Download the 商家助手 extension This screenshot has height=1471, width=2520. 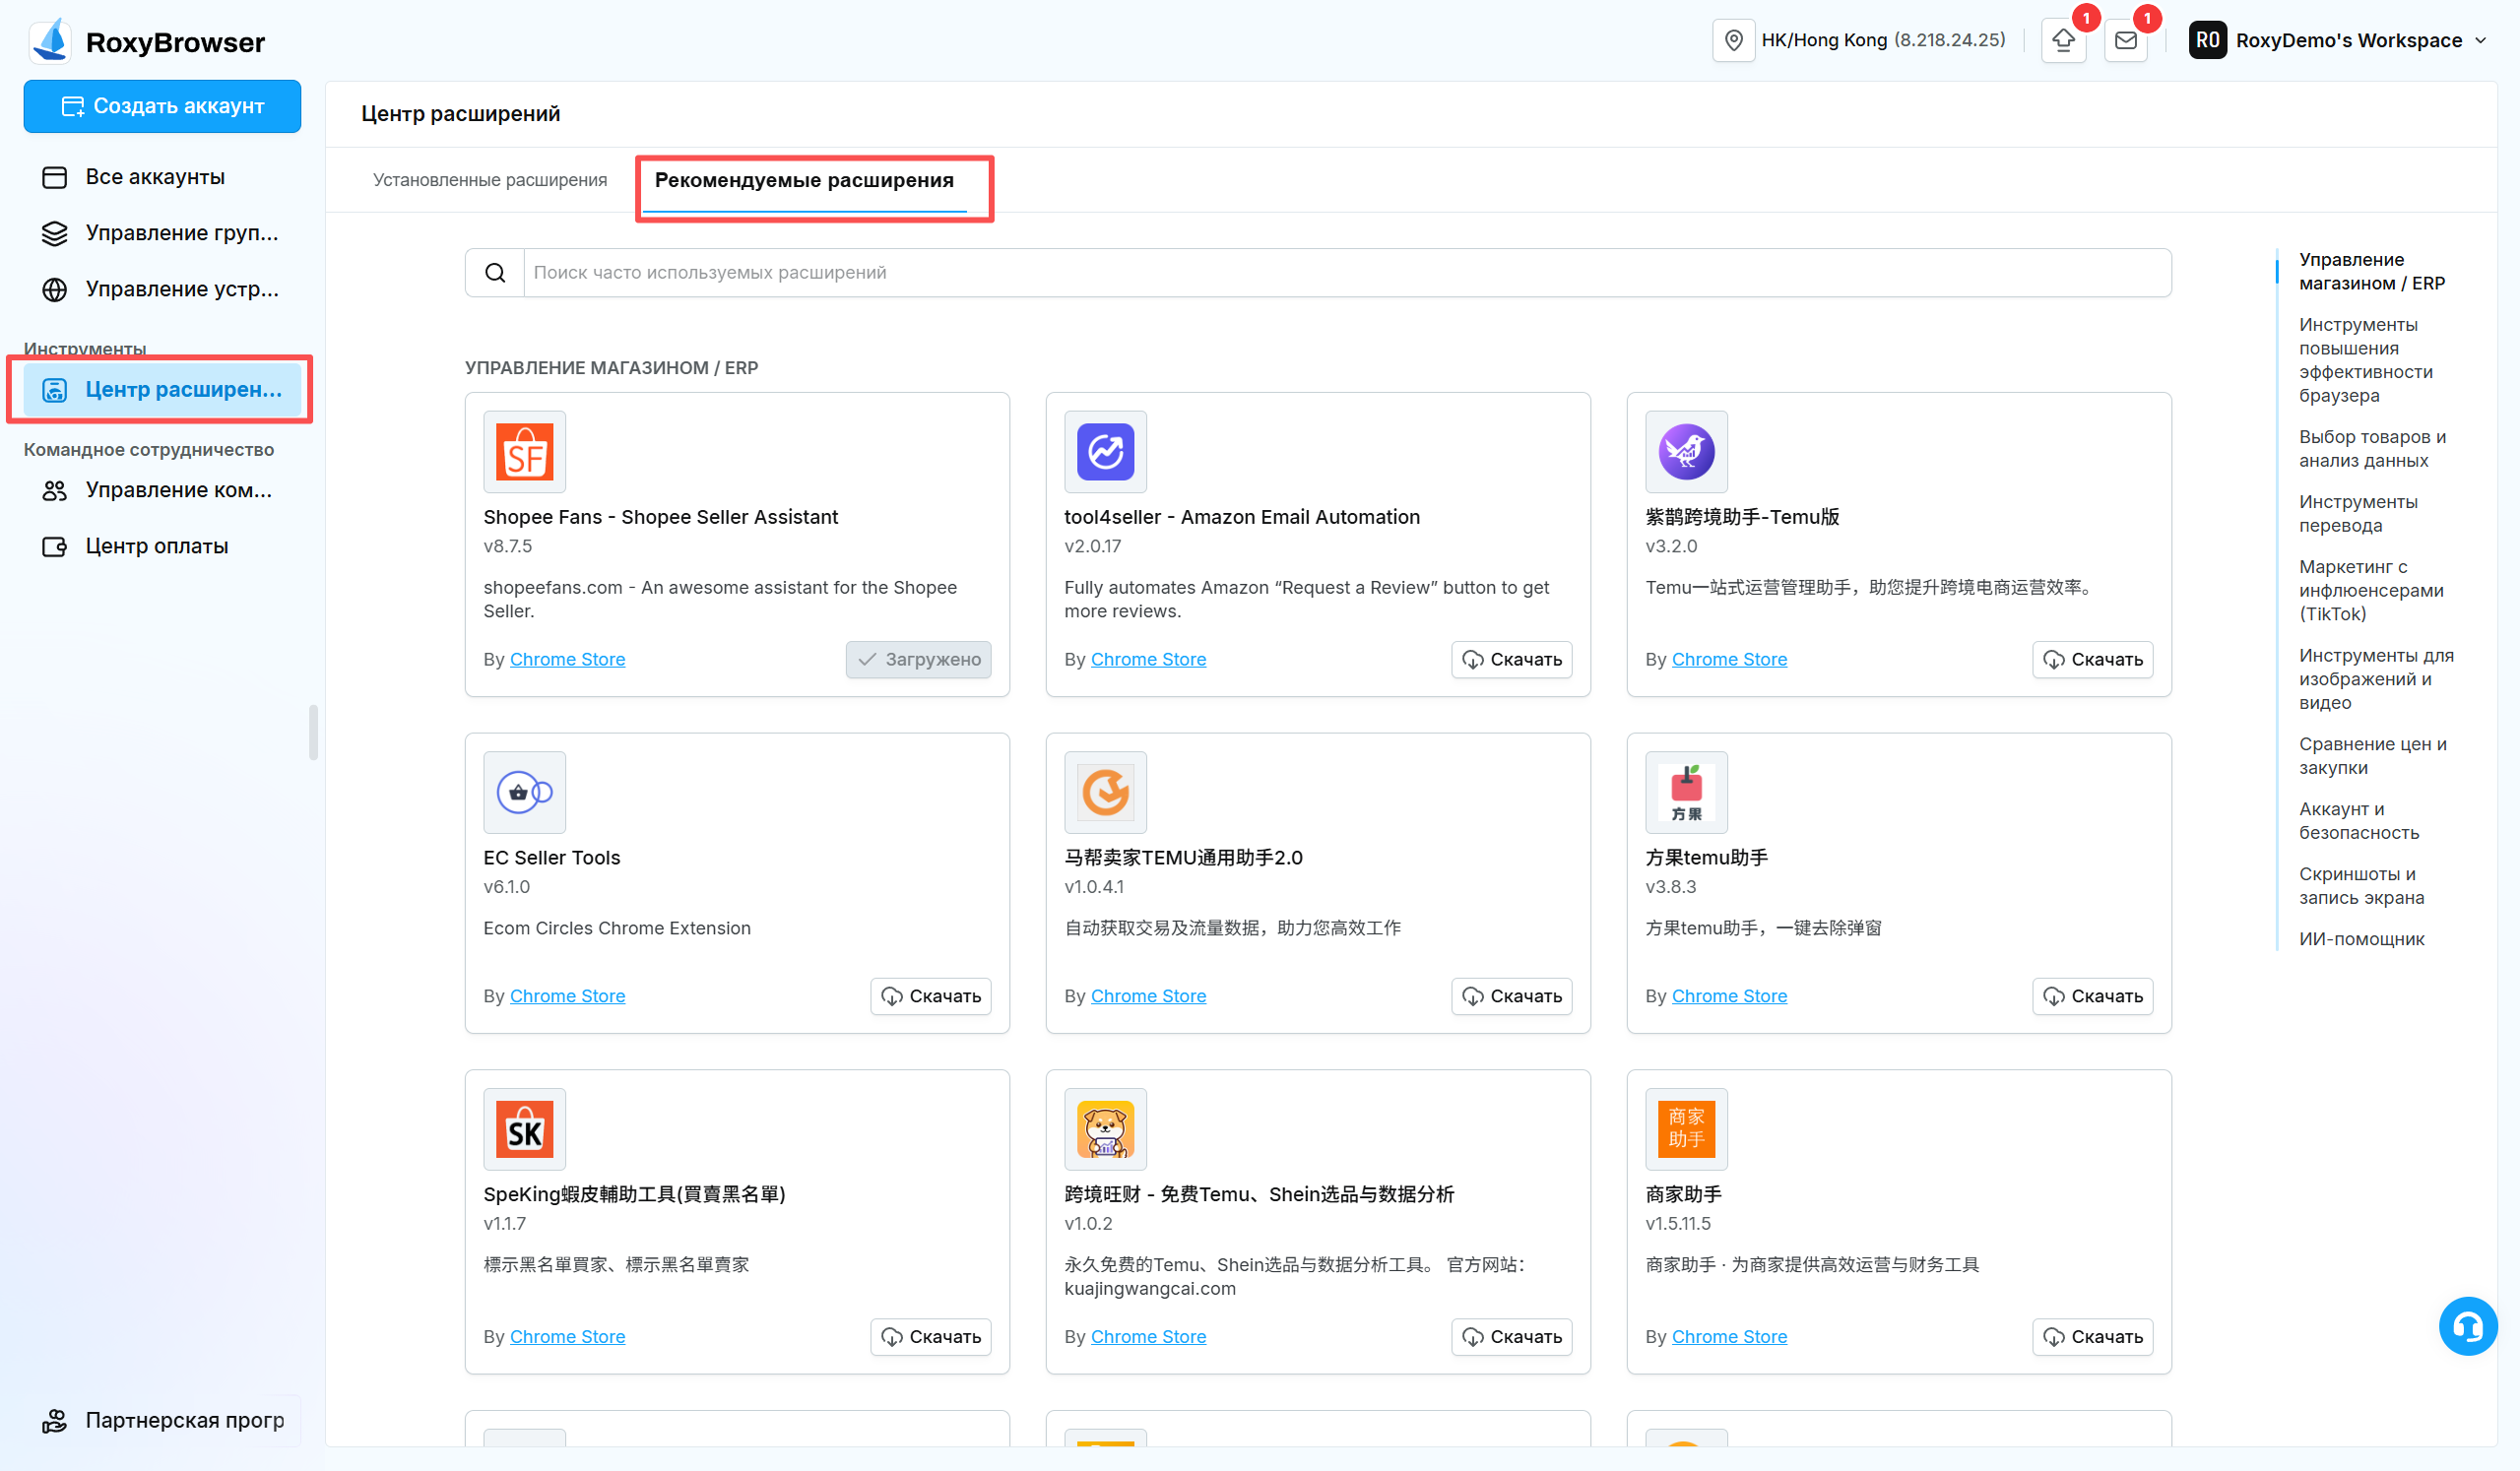[x=2092, y=1337]
